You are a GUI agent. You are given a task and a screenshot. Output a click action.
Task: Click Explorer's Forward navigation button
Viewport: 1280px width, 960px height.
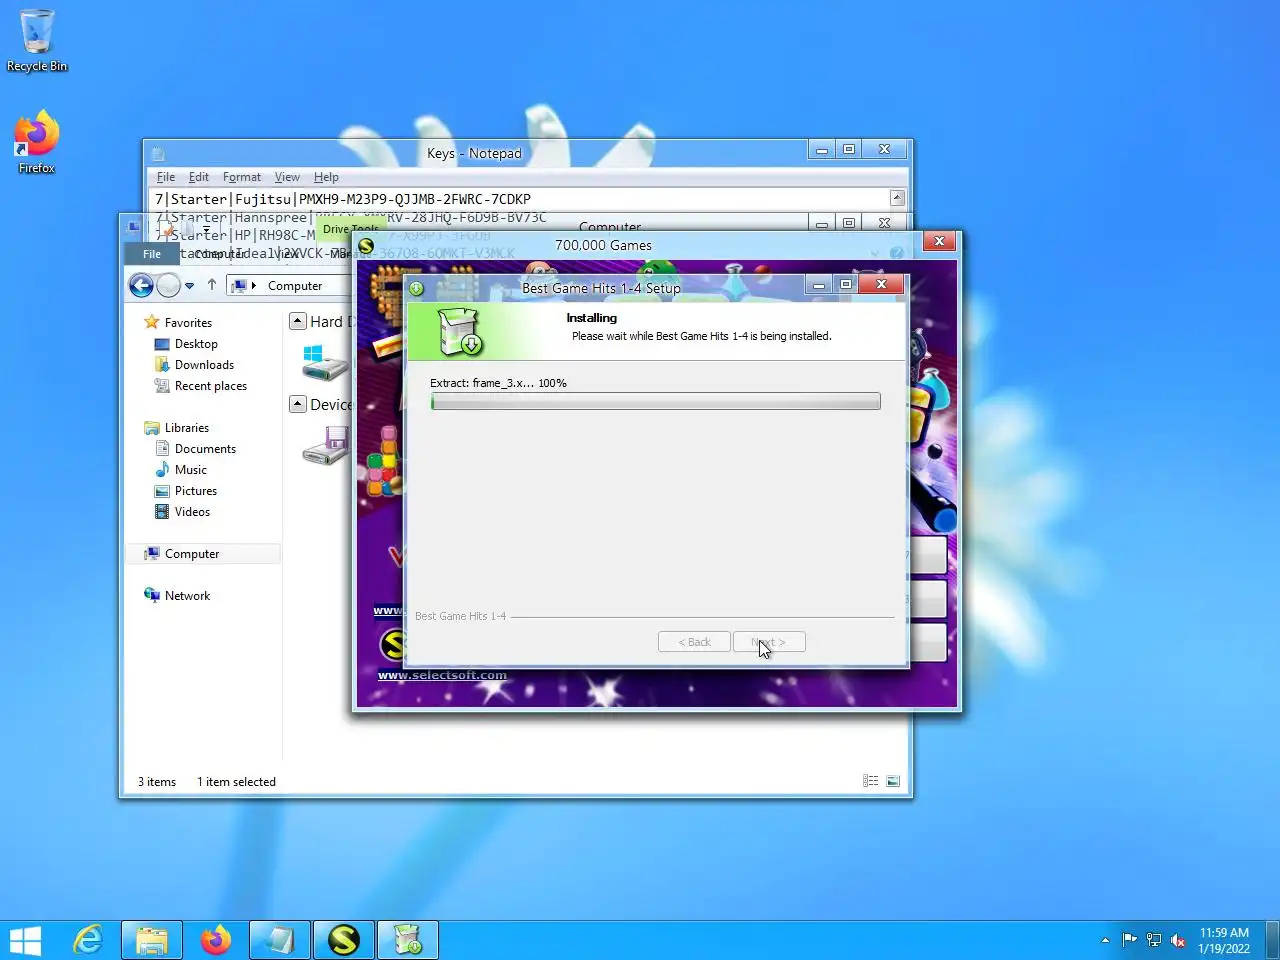pos(168,286)
